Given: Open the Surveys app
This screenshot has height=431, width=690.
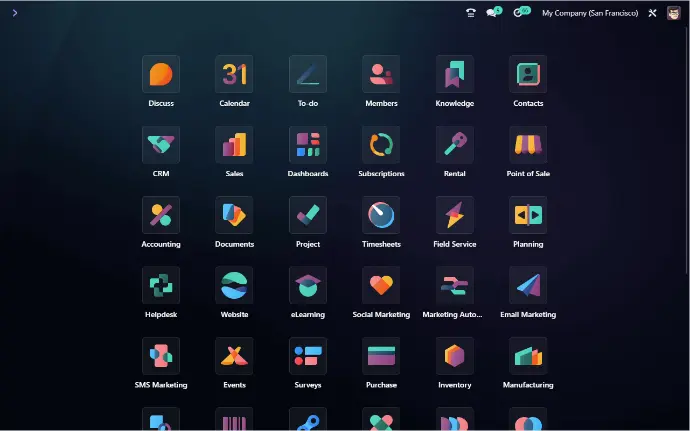Looking at the screenshot, I should (x=308, y=356).
